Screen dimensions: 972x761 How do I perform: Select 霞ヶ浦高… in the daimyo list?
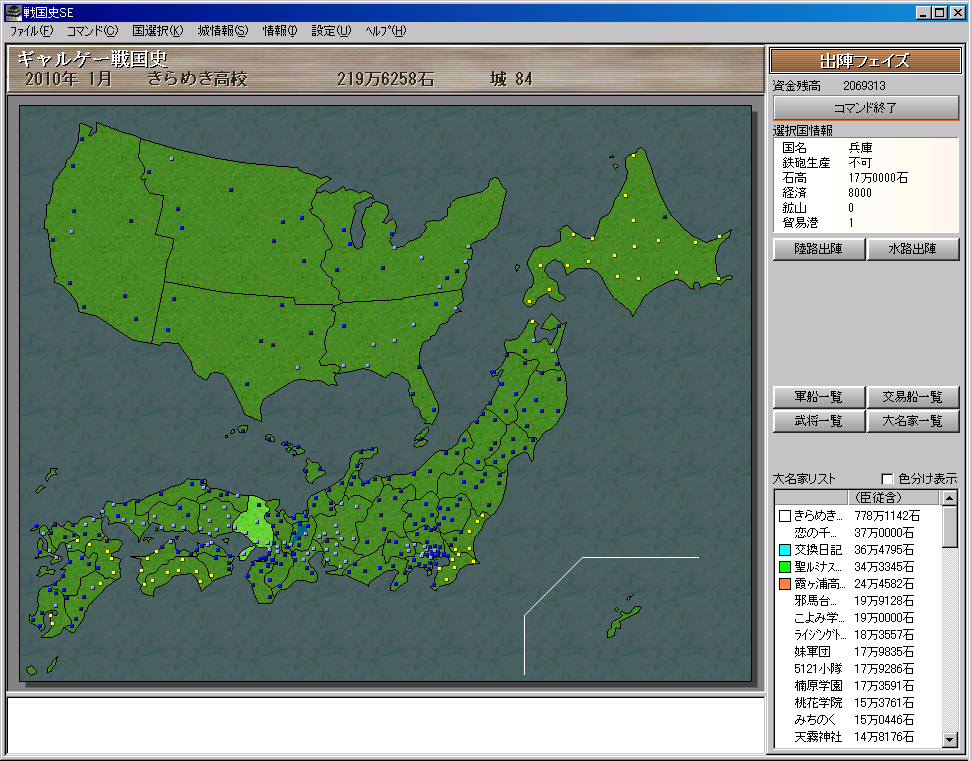tap(858, 584)
